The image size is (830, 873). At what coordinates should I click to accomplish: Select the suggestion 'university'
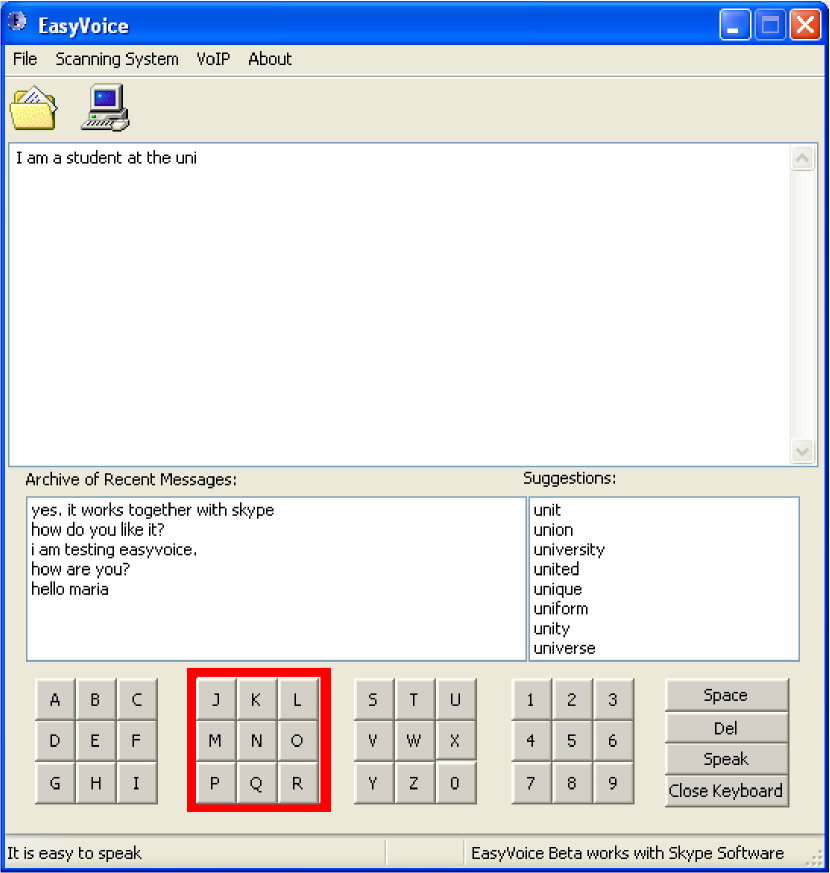tap(569, 550)
